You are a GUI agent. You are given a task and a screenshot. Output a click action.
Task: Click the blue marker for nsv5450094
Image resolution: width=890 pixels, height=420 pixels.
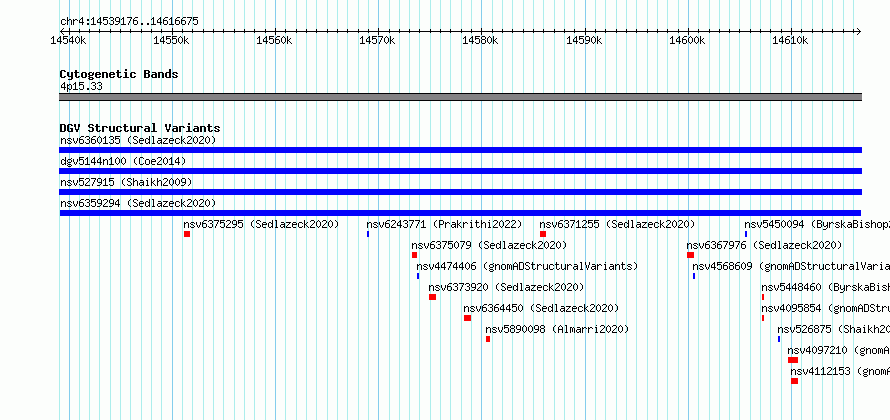(x=746, y=234)
